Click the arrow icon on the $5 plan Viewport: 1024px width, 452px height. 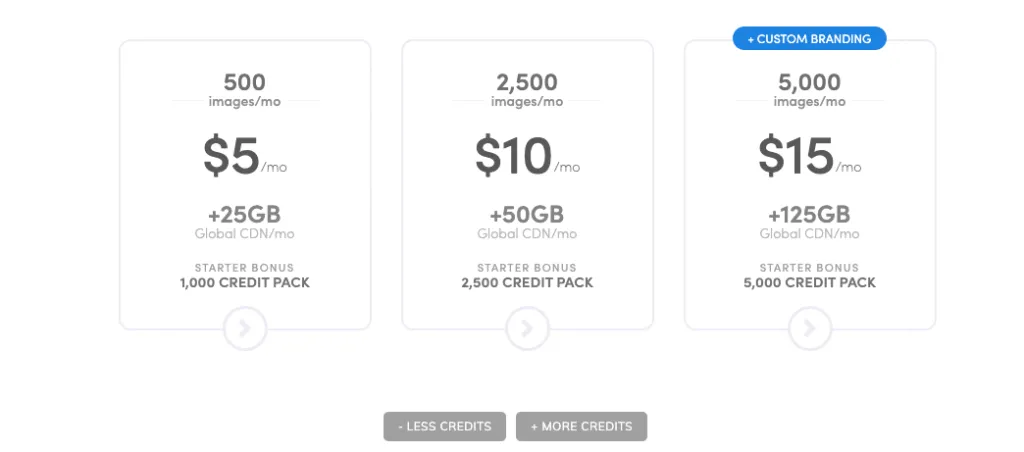[245, 328]
